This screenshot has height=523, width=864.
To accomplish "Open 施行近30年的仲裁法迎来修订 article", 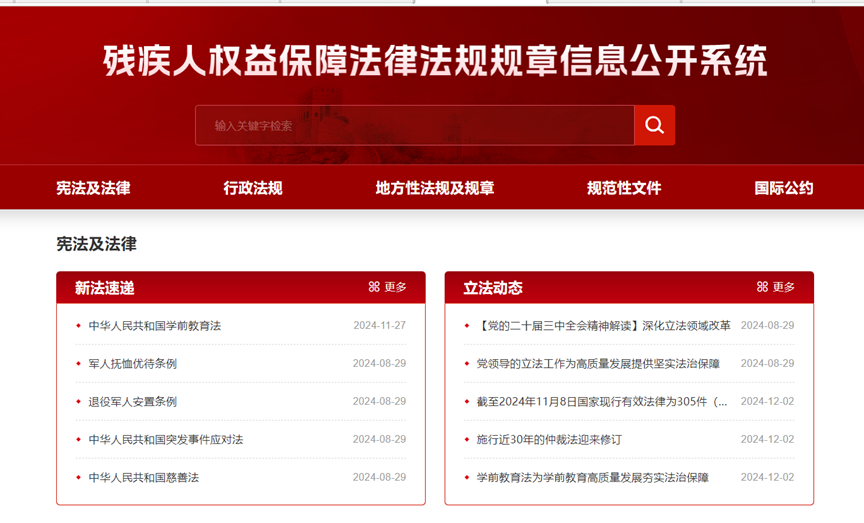I will point(549,440).
